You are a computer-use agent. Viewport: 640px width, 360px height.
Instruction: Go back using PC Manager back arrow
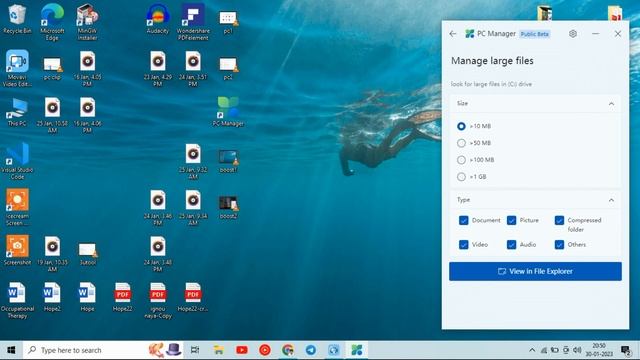(x=453, y=34)
